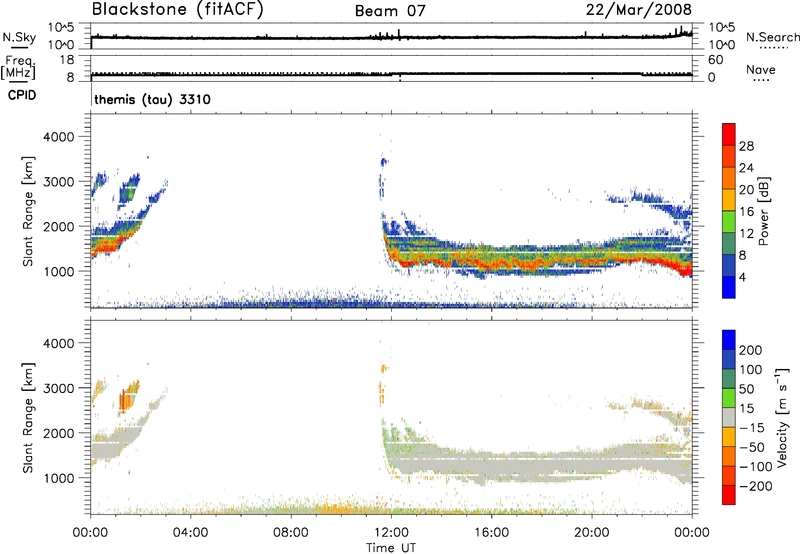The image size is (800, 554).
Task: Click the 'Time UT' axis title
Action: [391, 548]
